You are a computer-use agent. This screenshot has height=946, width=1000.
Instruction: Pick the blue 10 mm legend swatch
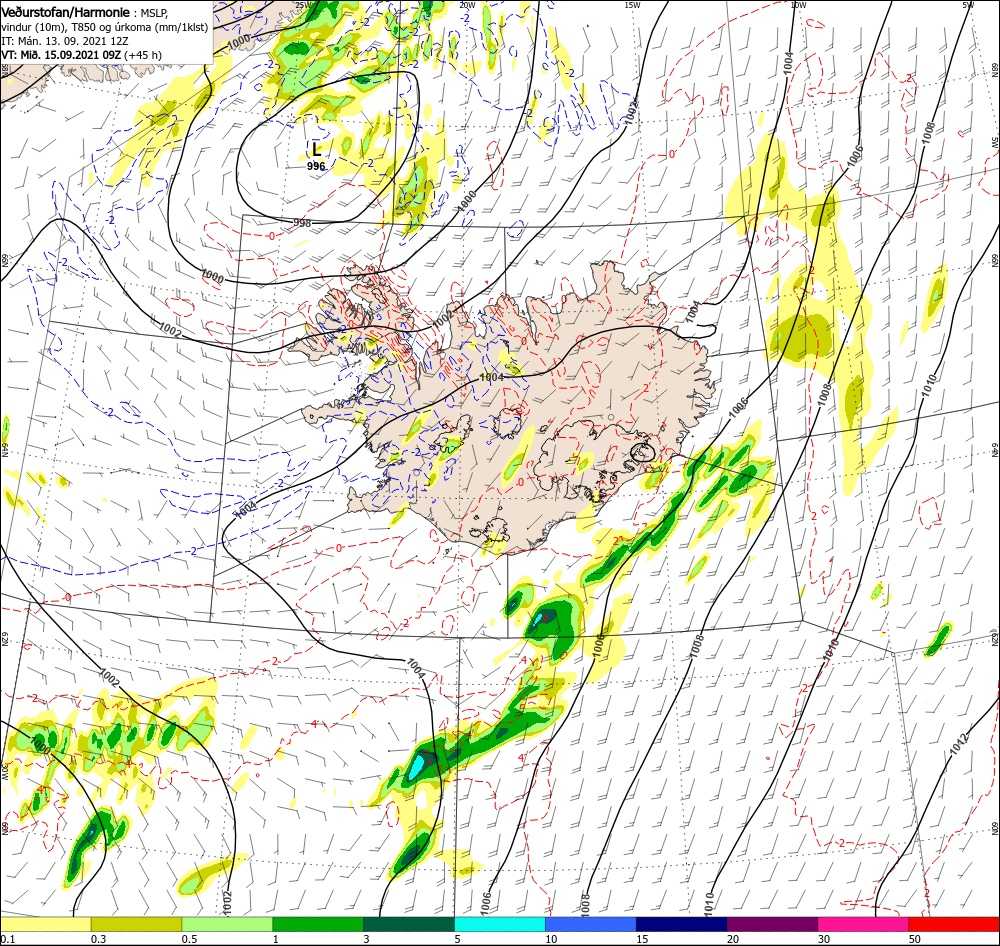point(591,924)
